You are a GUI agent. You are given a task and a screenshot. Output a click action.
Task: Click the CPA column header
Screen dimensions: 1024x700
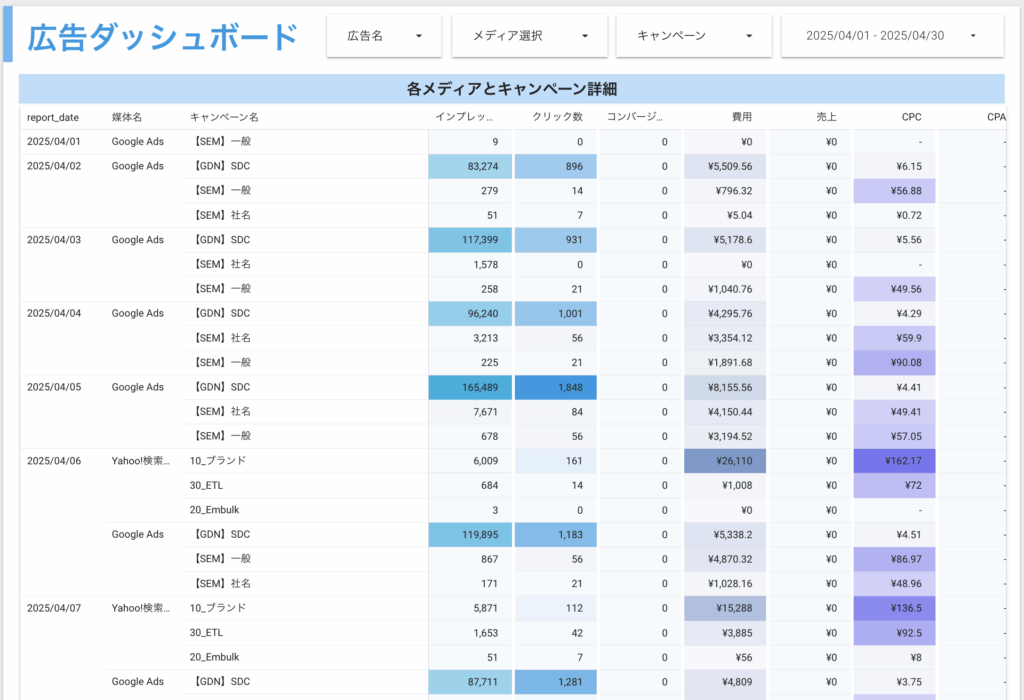(x=995, y=117)
